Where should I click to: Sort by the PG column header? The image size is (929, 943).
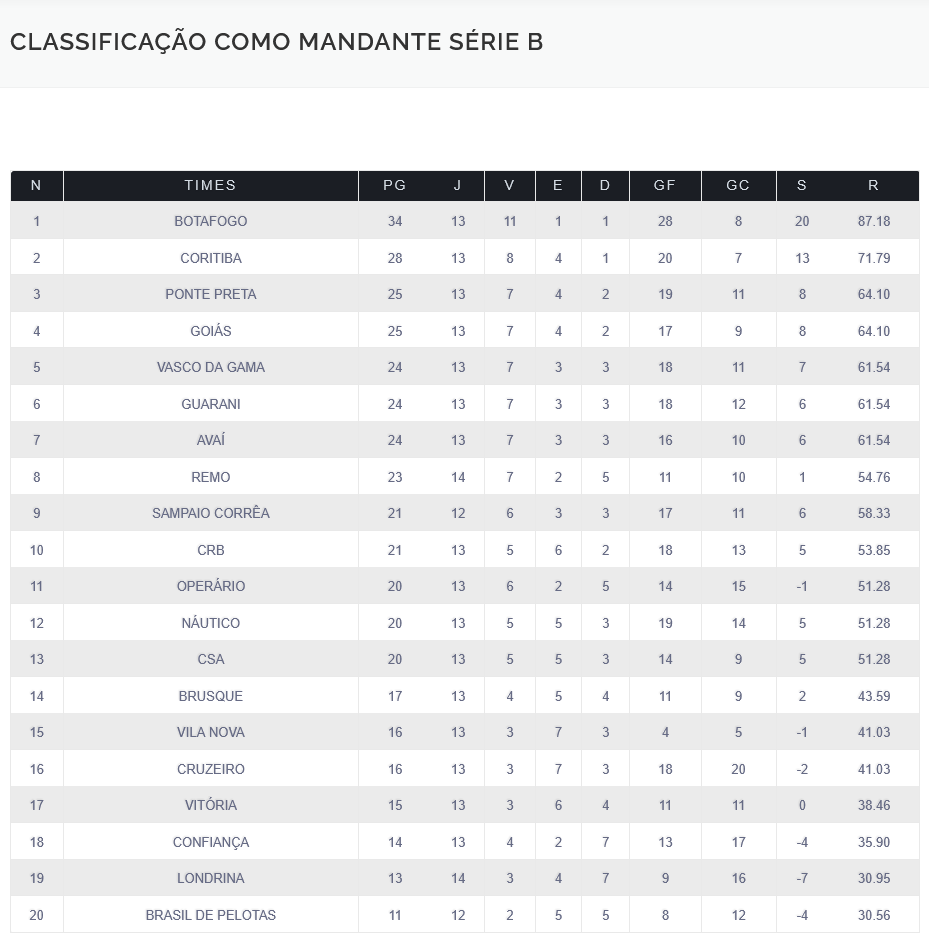(x=395, y=185)
